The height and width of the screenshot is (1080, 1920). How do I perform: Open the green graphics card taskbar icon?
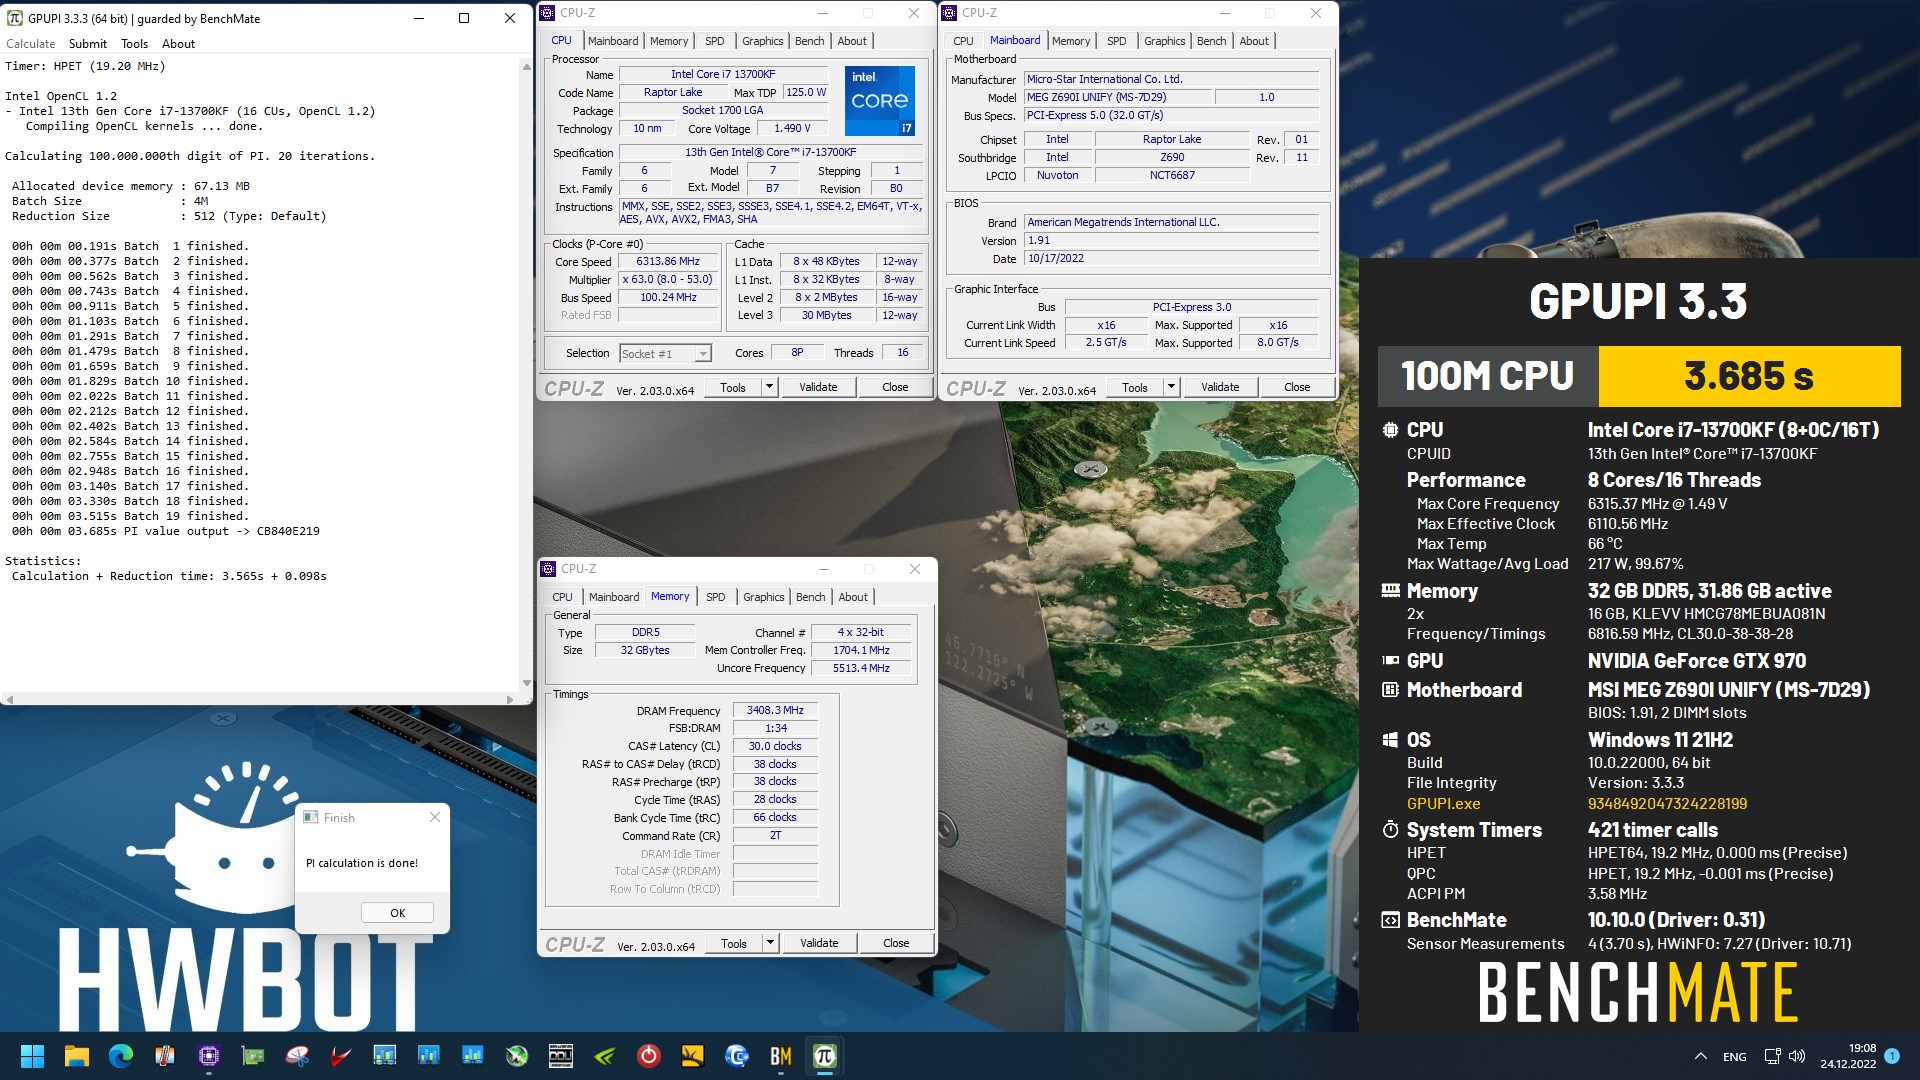(x=252, y=1056)
